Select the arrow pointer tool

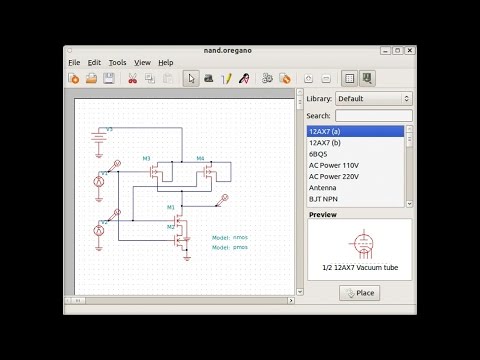(191, 79)
